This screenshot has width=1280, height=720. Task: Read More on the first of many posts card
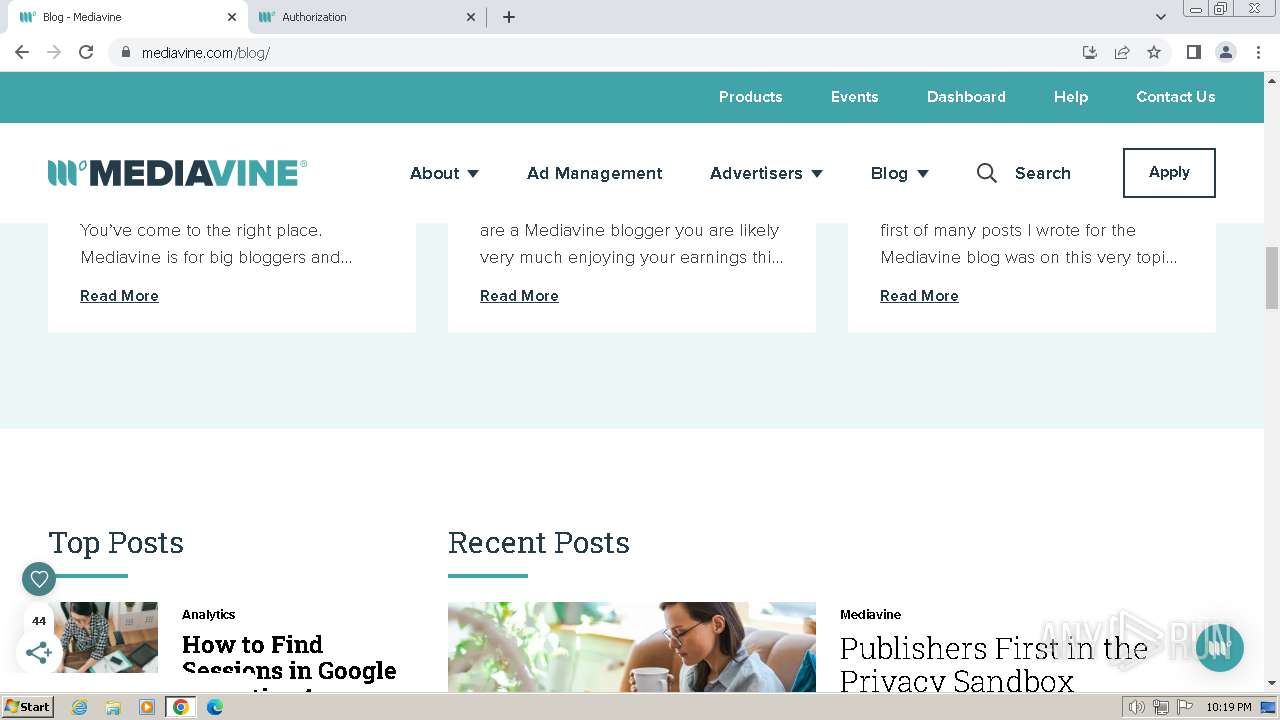click(919, 296)
